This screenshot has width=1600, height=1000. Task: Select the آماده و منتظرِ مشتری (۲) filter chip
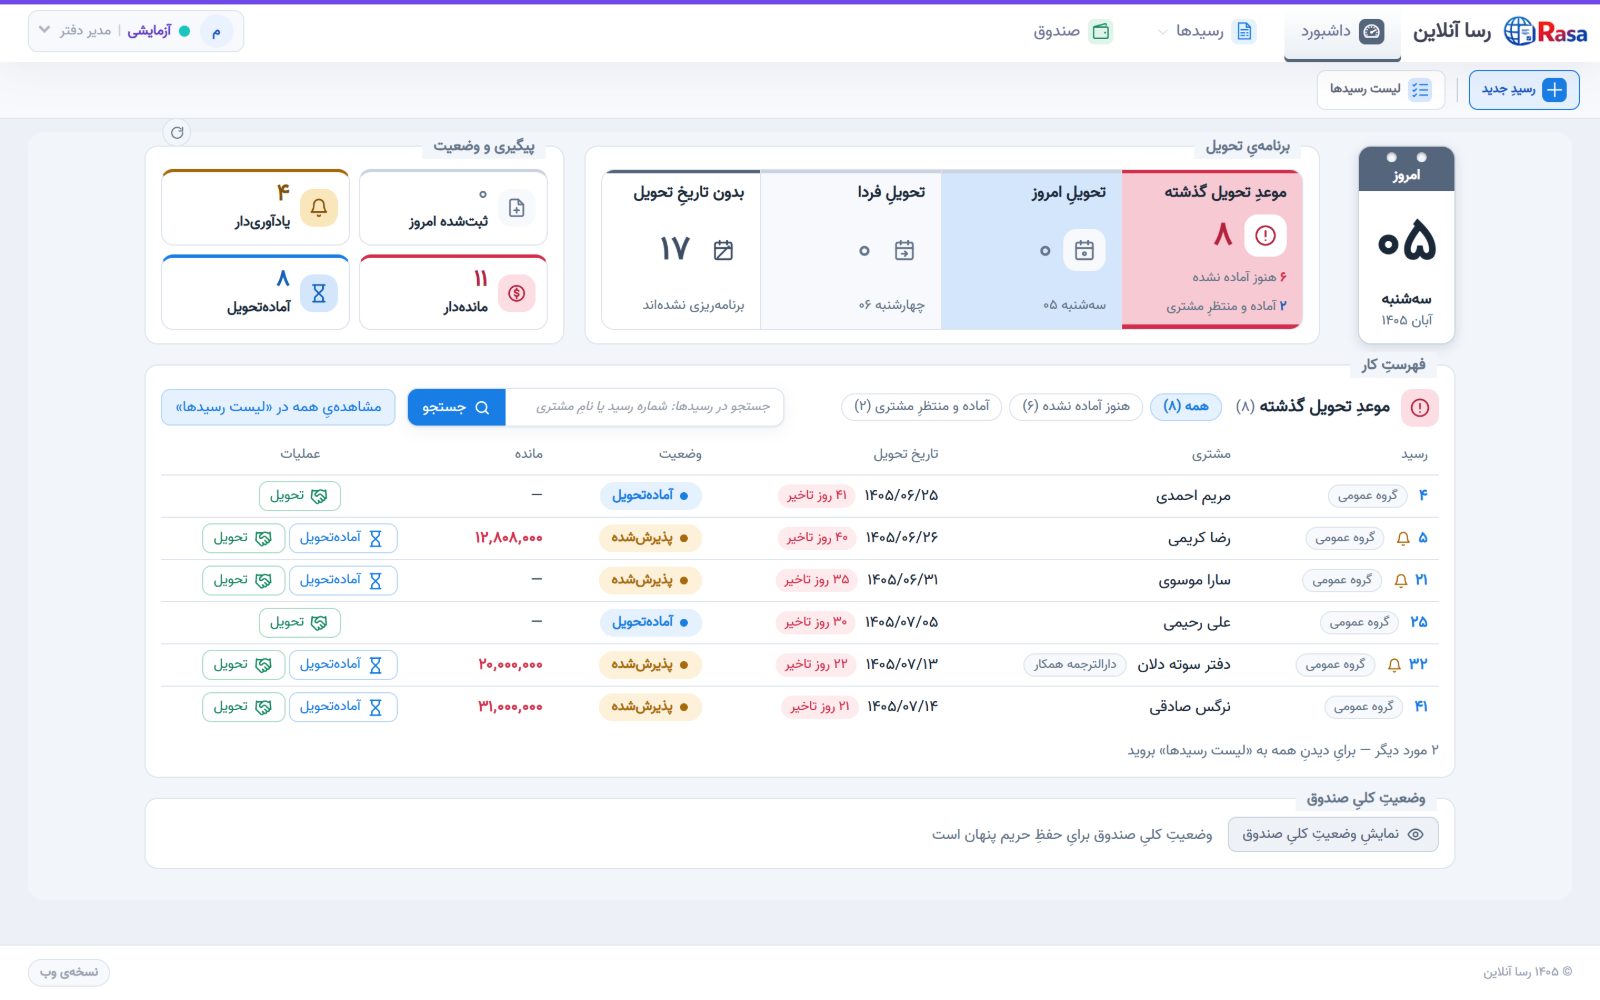(x=922, y=406)
